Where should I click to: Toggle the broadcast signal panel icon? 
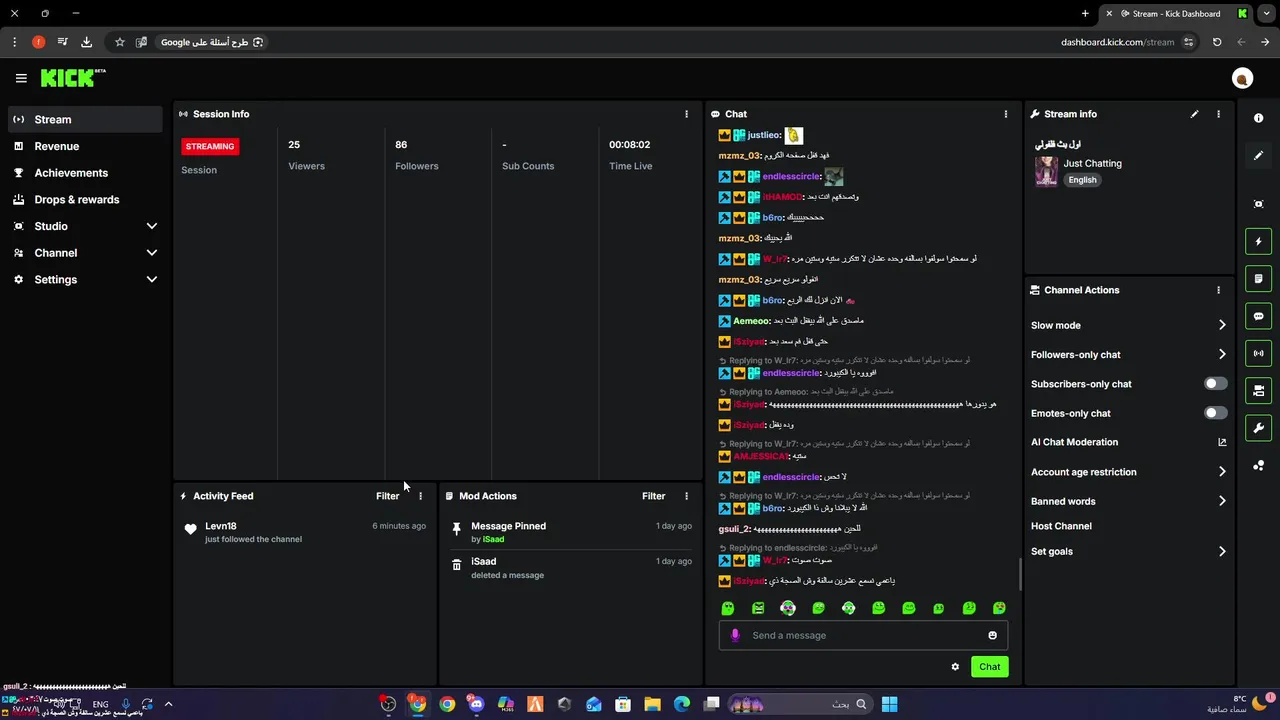pos(1258,353)
